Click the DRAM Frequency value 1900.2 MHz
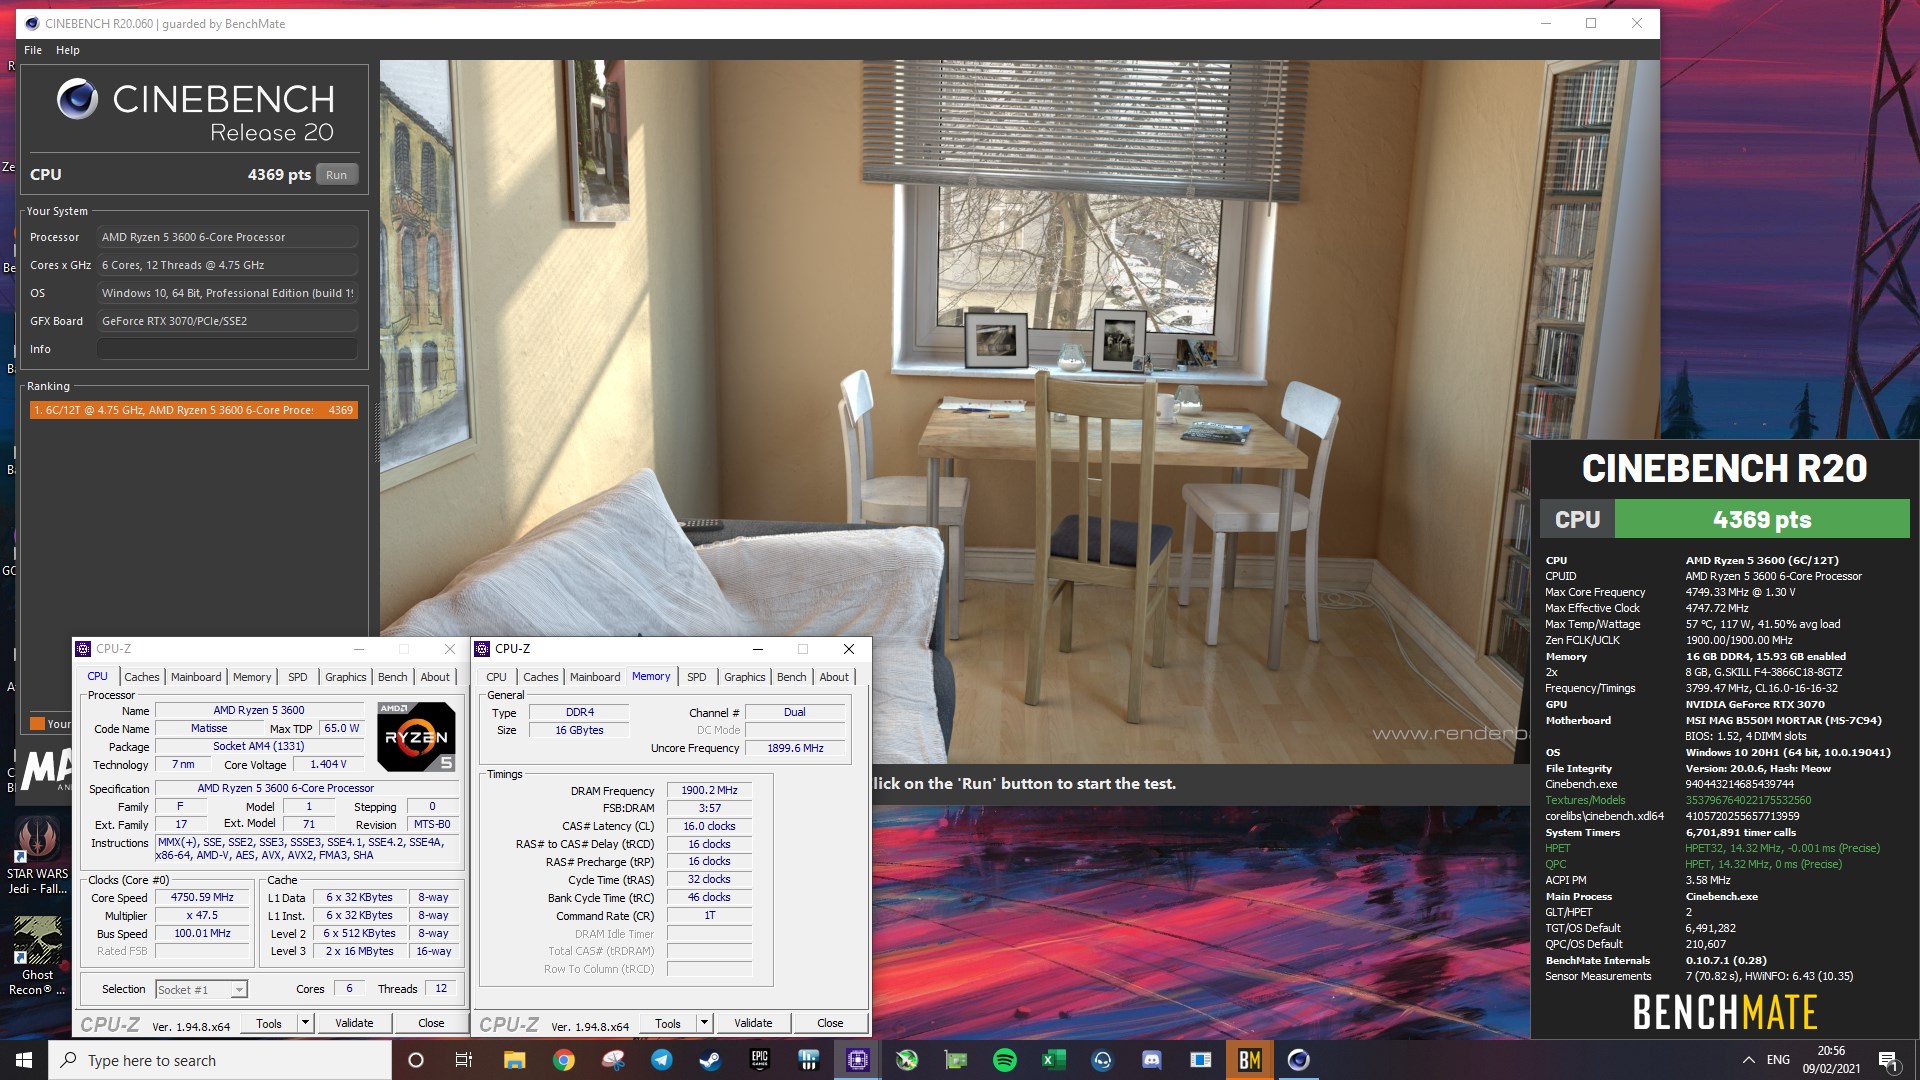This screenshot has height=1080, width=1920. (x=709, y=790)
